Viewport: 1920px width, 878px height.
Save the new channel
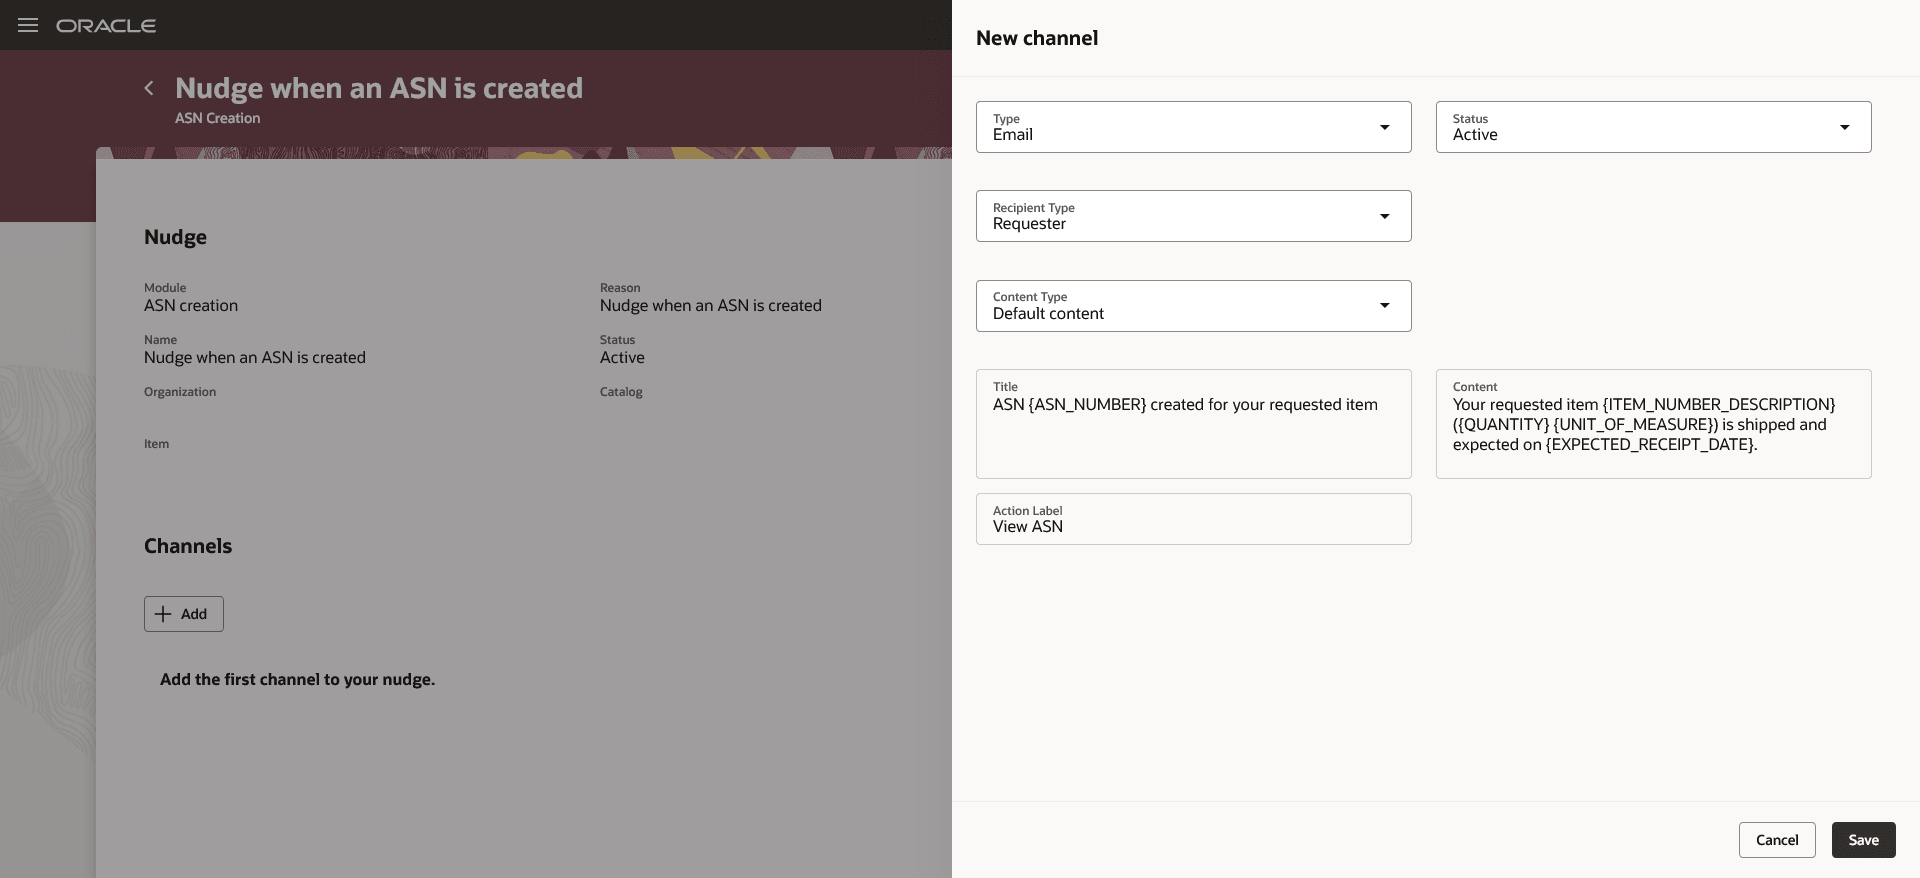(x=1863, y=840)
